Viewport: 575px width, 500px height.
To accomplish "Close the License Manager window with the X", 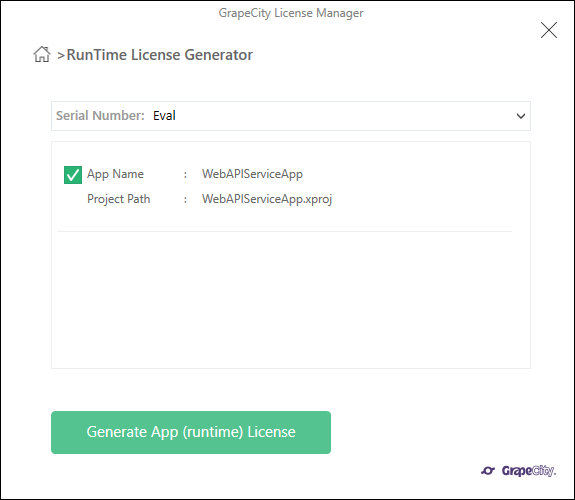I will (549, 30).
